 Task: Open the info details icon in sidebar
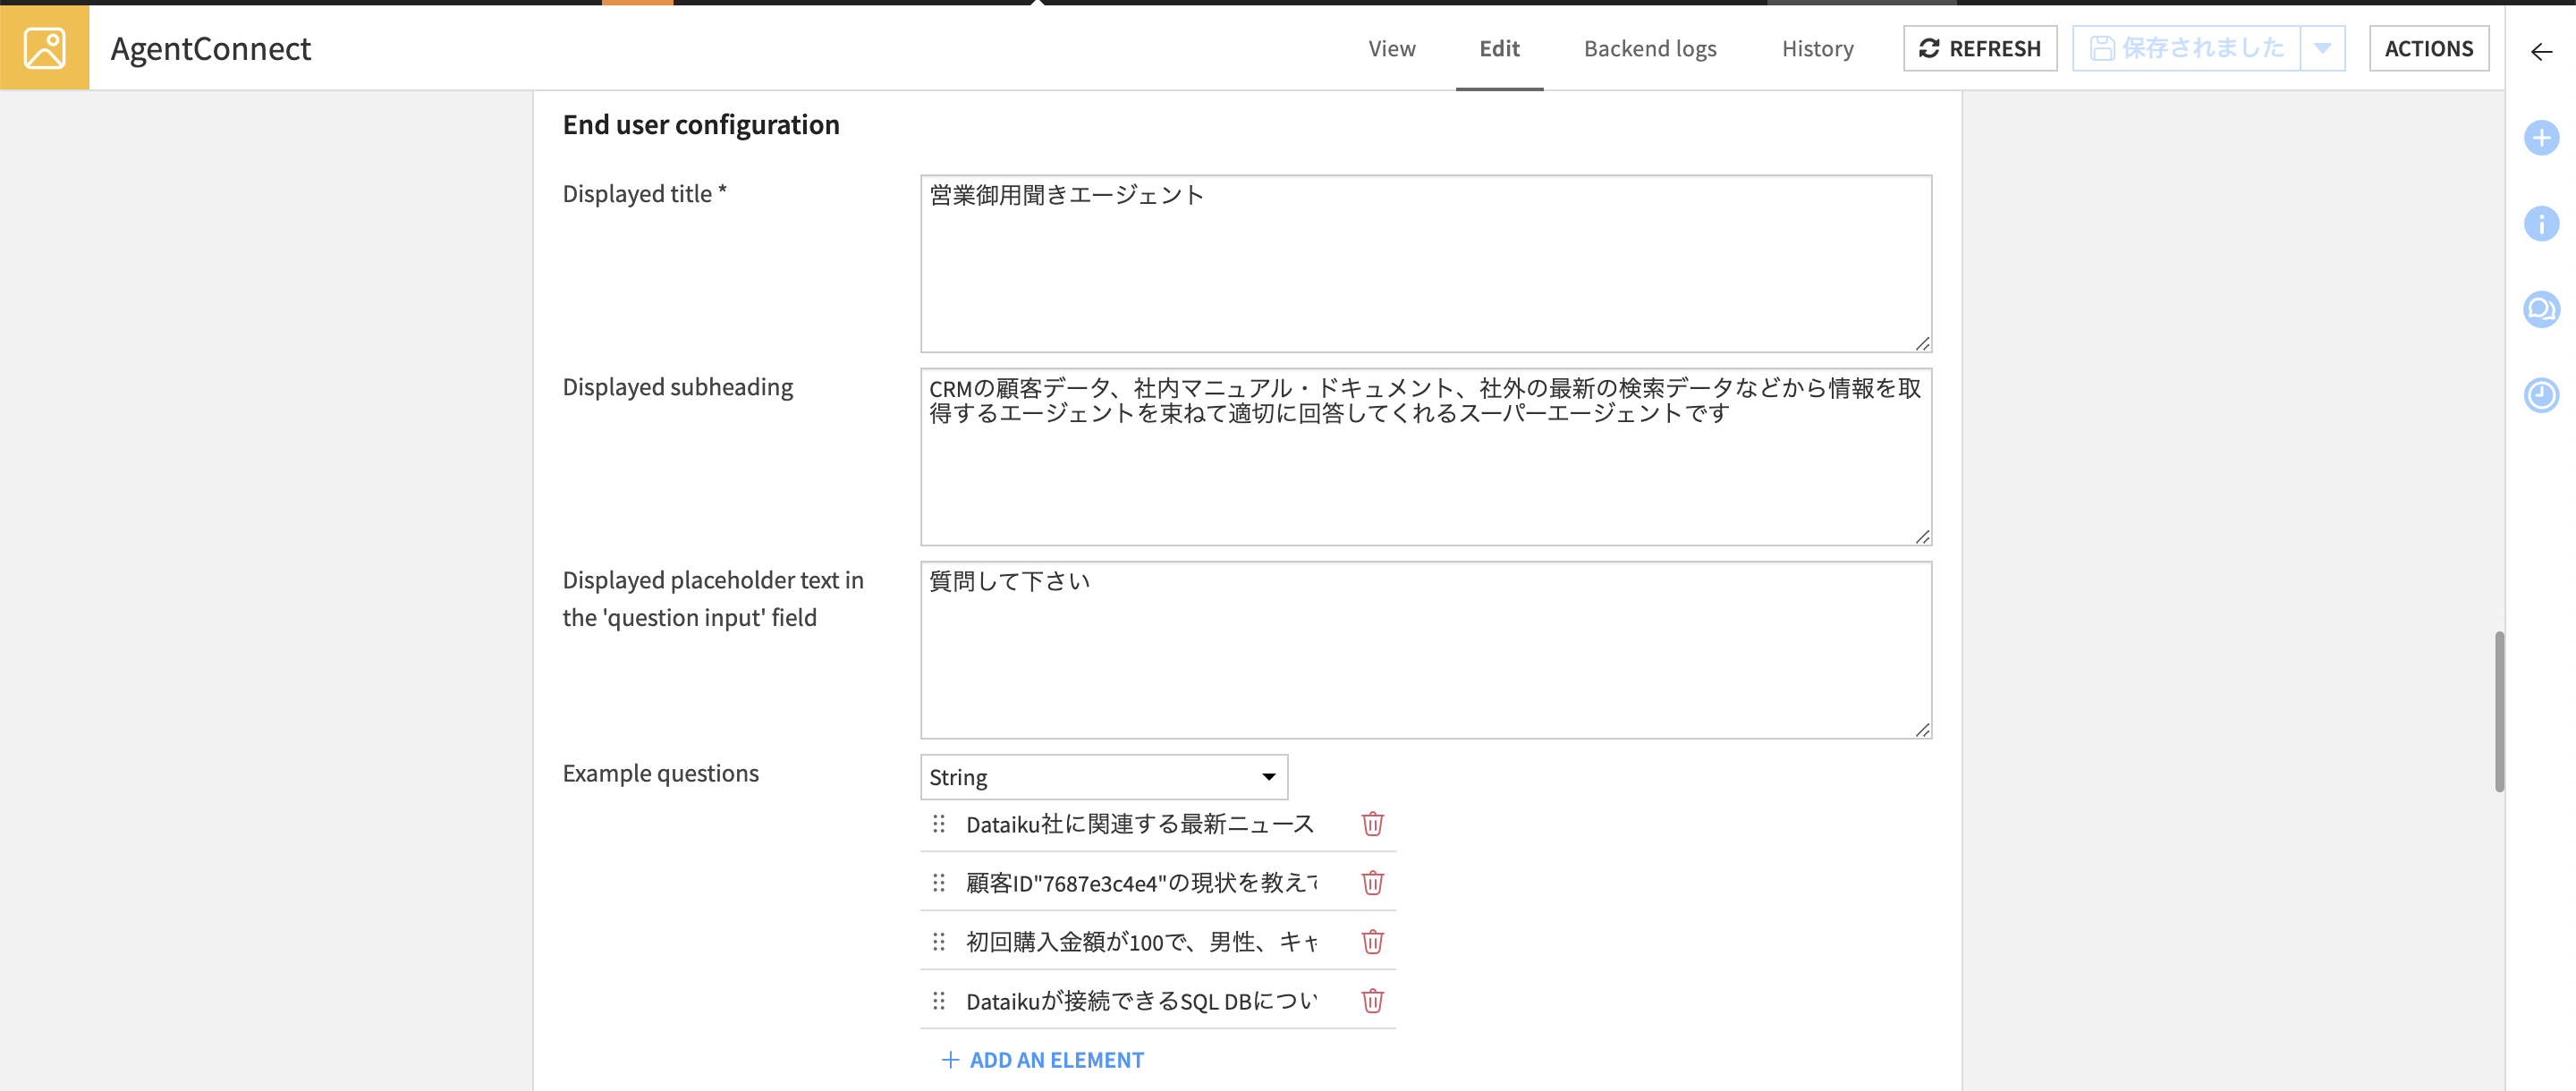click(x=2540, y=223)
